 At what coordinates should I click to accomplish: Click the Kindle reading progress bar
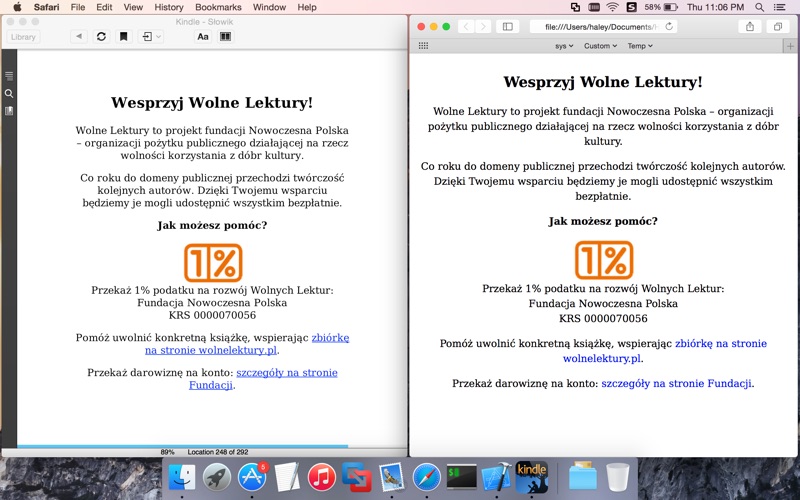click(182, 446)
